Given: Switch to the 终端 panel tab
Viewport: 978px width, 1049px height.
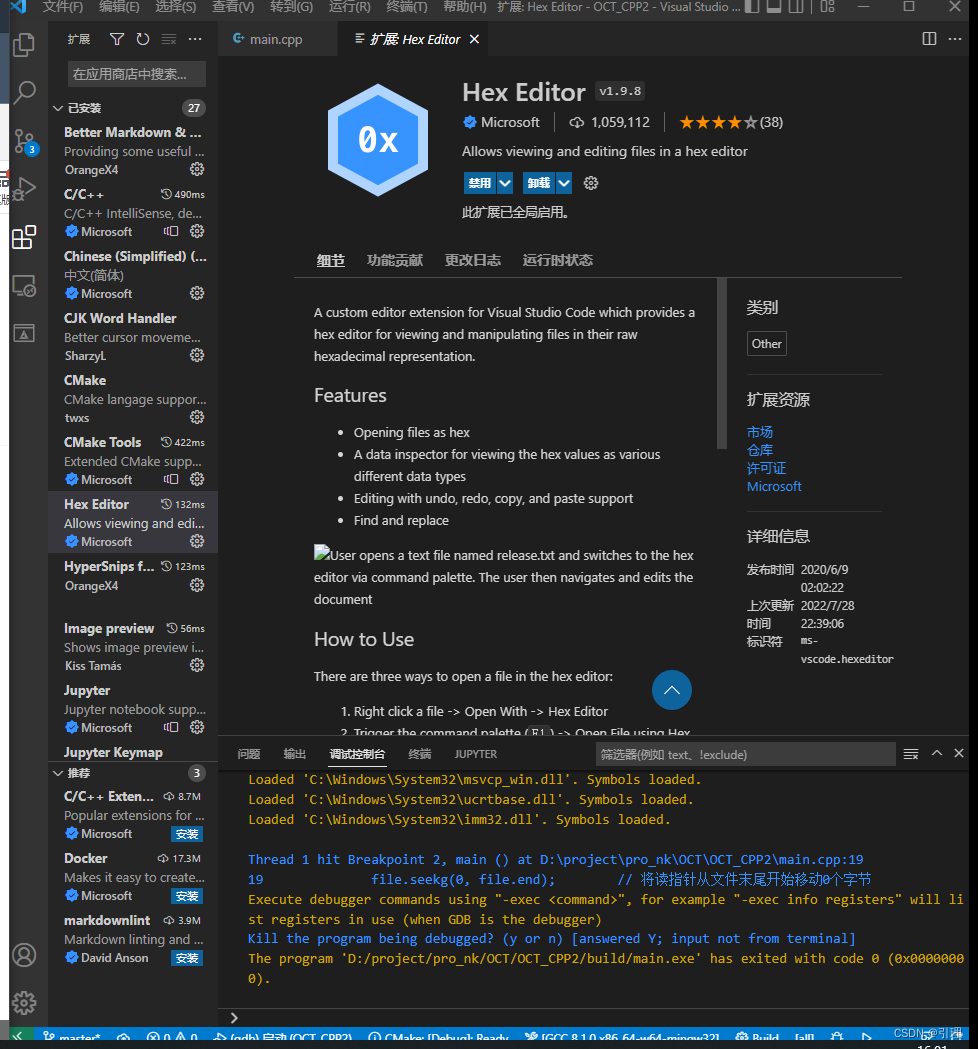Looking at the screenshot, I should pos(418,754).
